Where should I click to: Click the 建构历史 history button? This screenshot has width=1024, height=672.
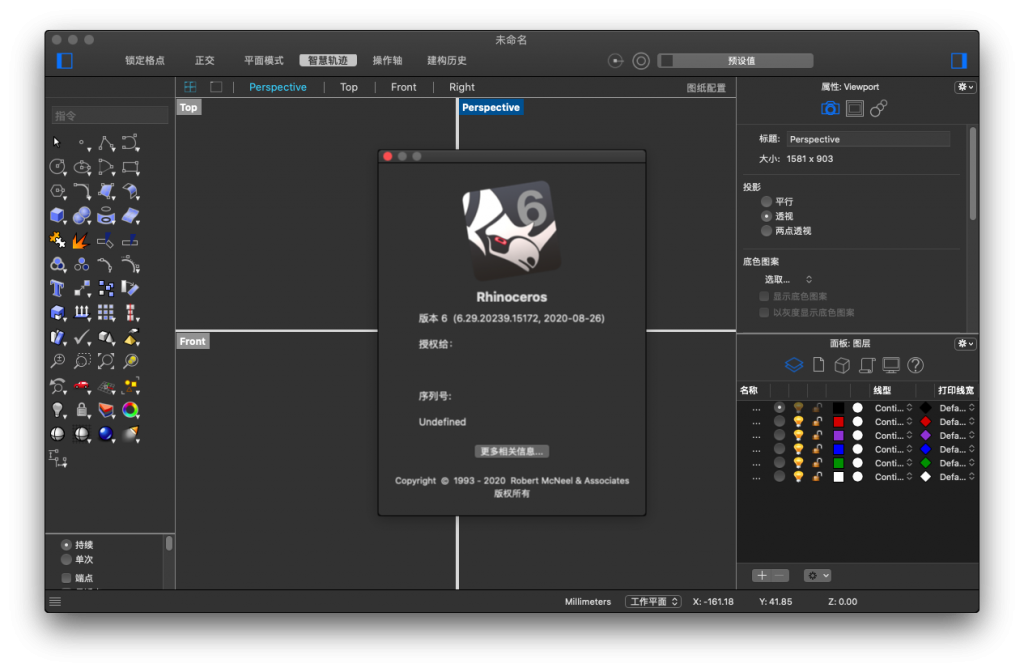447,60
